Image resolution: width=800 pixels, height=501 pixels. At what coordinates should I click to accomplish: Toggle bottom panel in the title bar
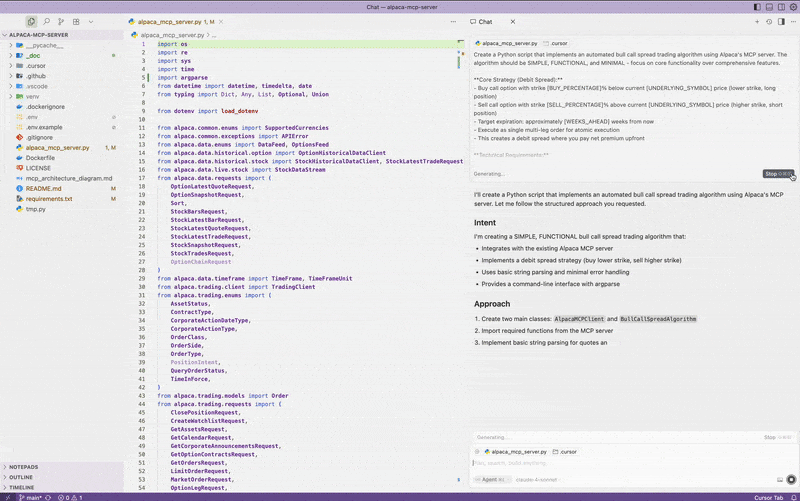769,7
